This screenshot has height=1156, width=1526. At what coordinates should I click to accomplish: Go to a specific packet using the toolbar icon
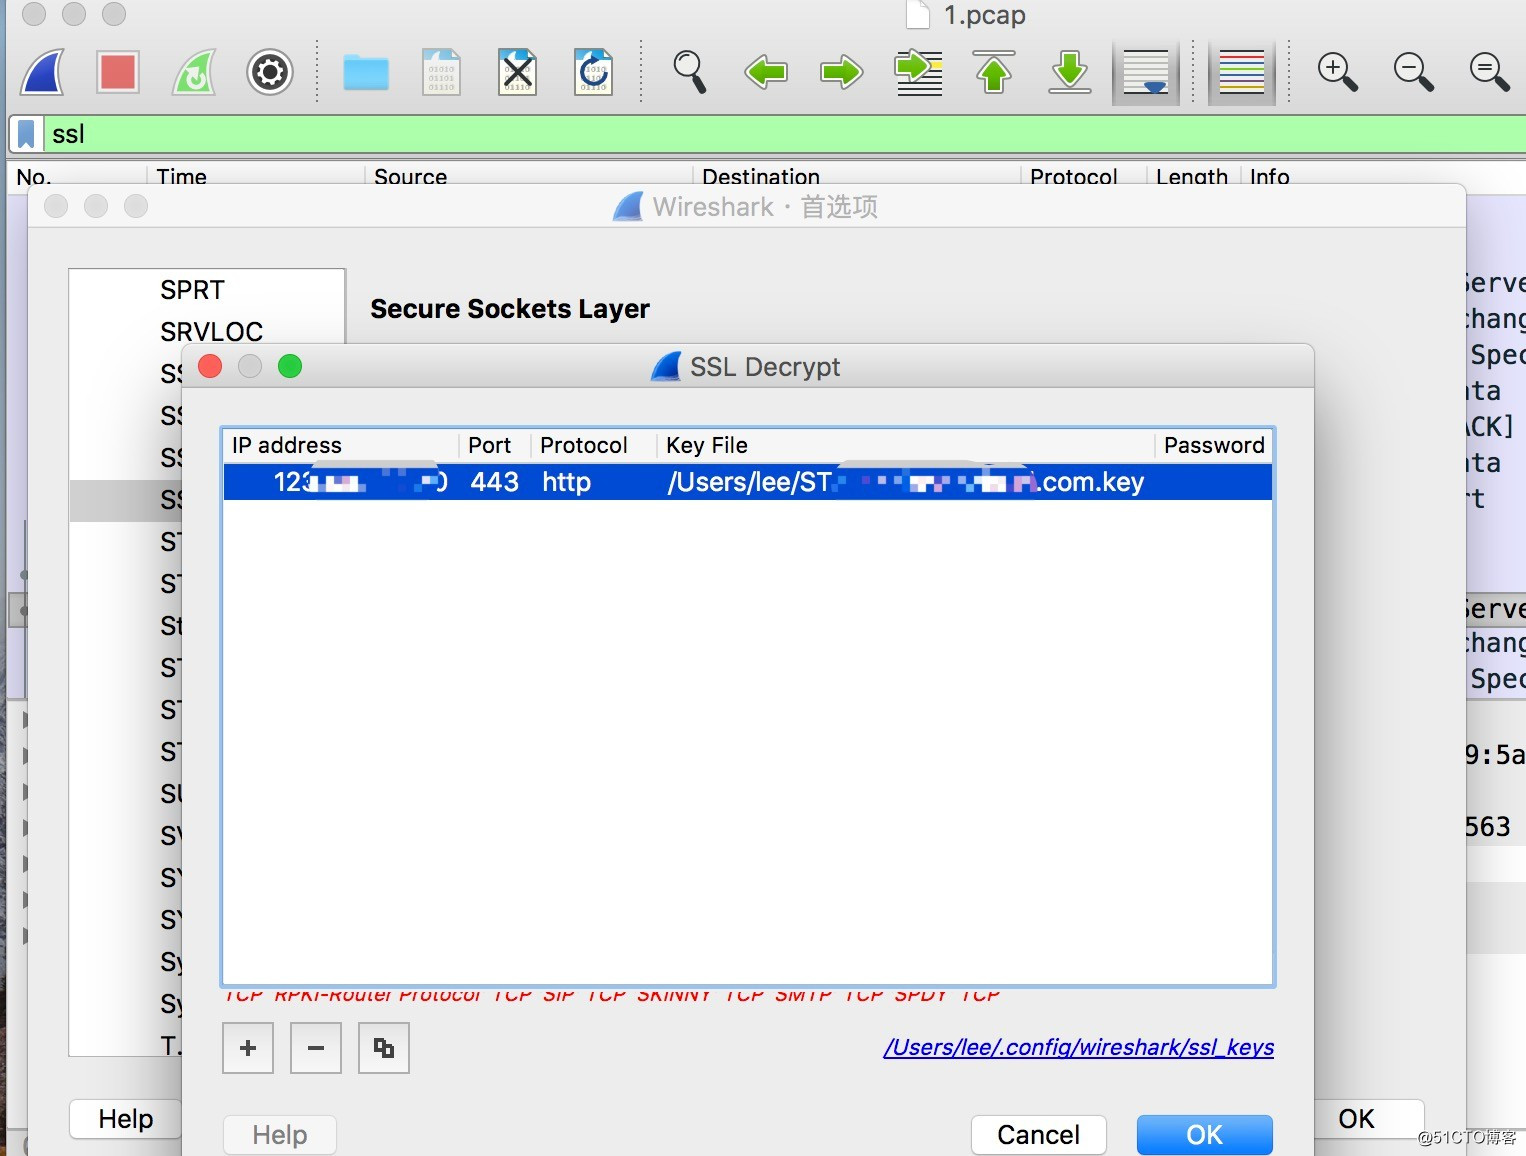coord(918,72)
